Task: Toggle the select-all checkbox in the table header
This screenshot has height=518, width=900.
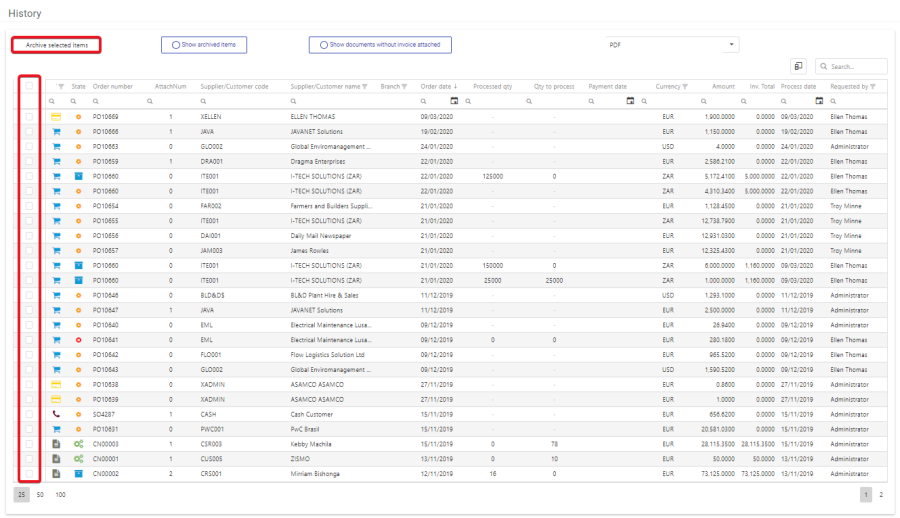Action: (29, 86)
